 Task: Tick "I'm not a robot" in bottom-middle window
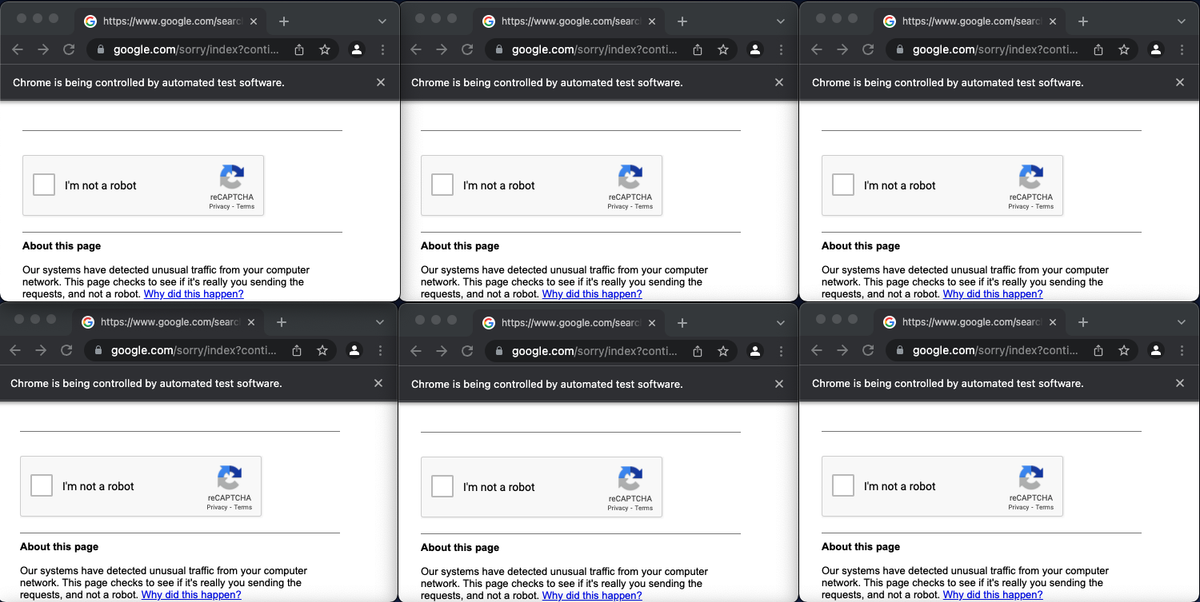point(442,487)
